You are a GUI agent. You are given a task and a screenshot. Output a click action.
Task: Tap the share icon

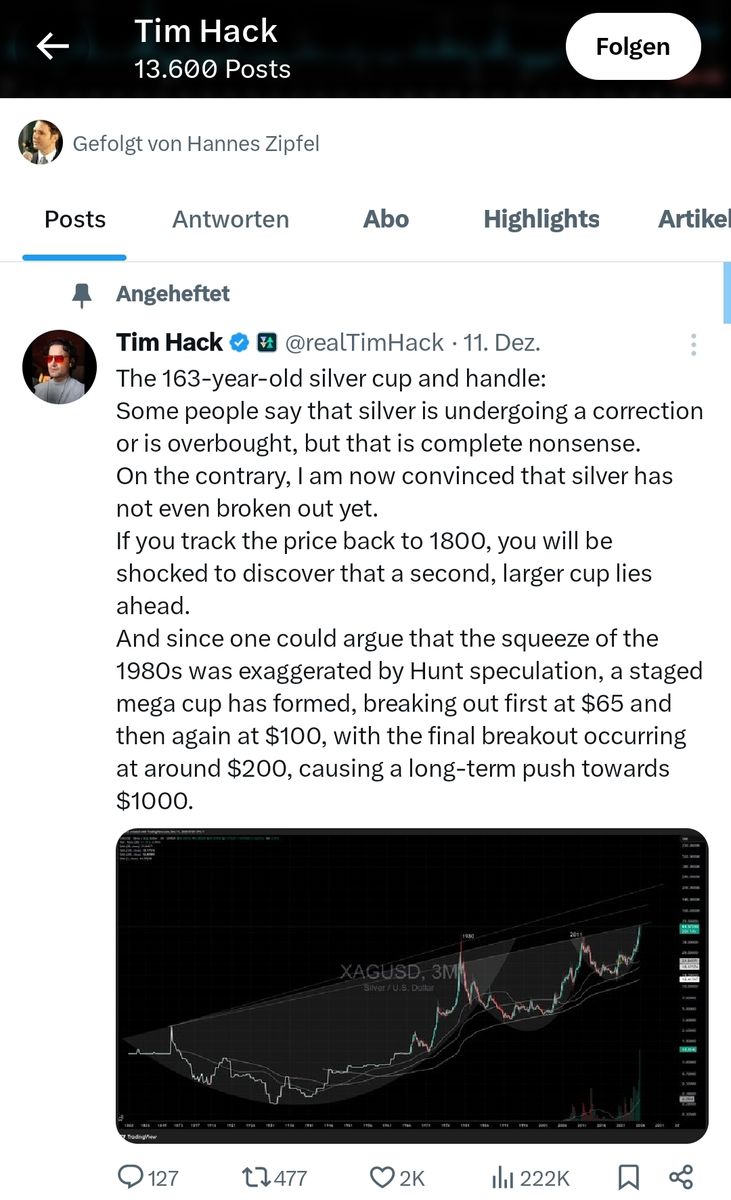click(x=681, y=1177)
